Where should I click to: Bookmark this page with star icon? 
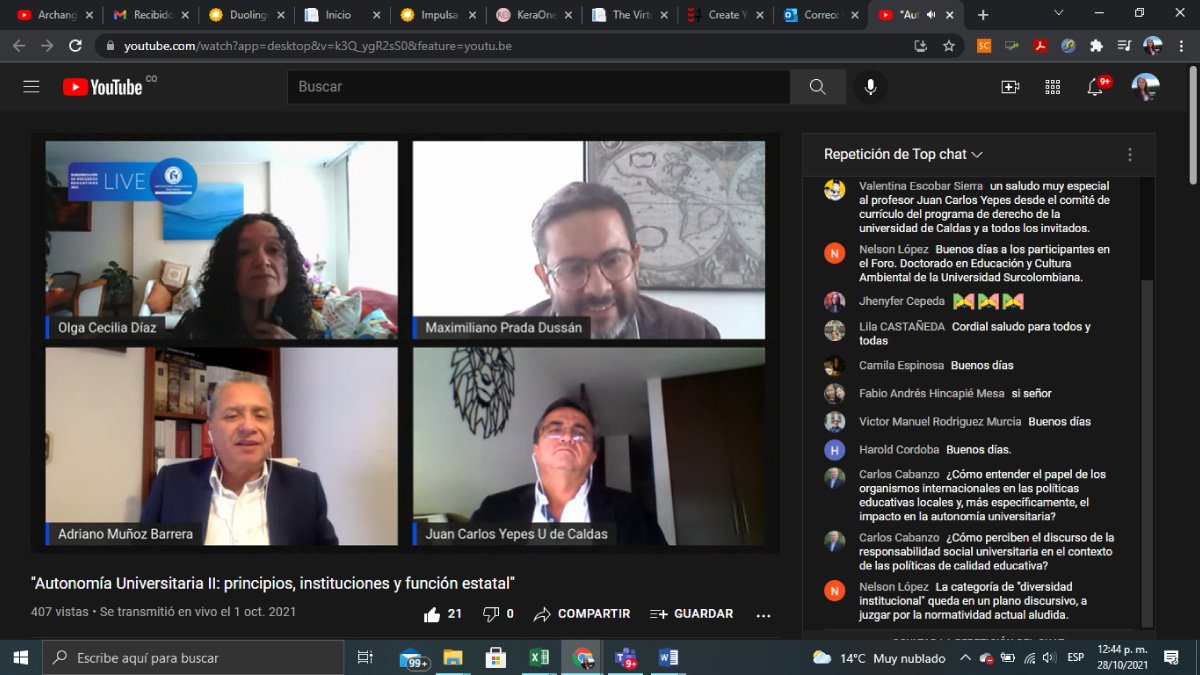click(948, 45)
